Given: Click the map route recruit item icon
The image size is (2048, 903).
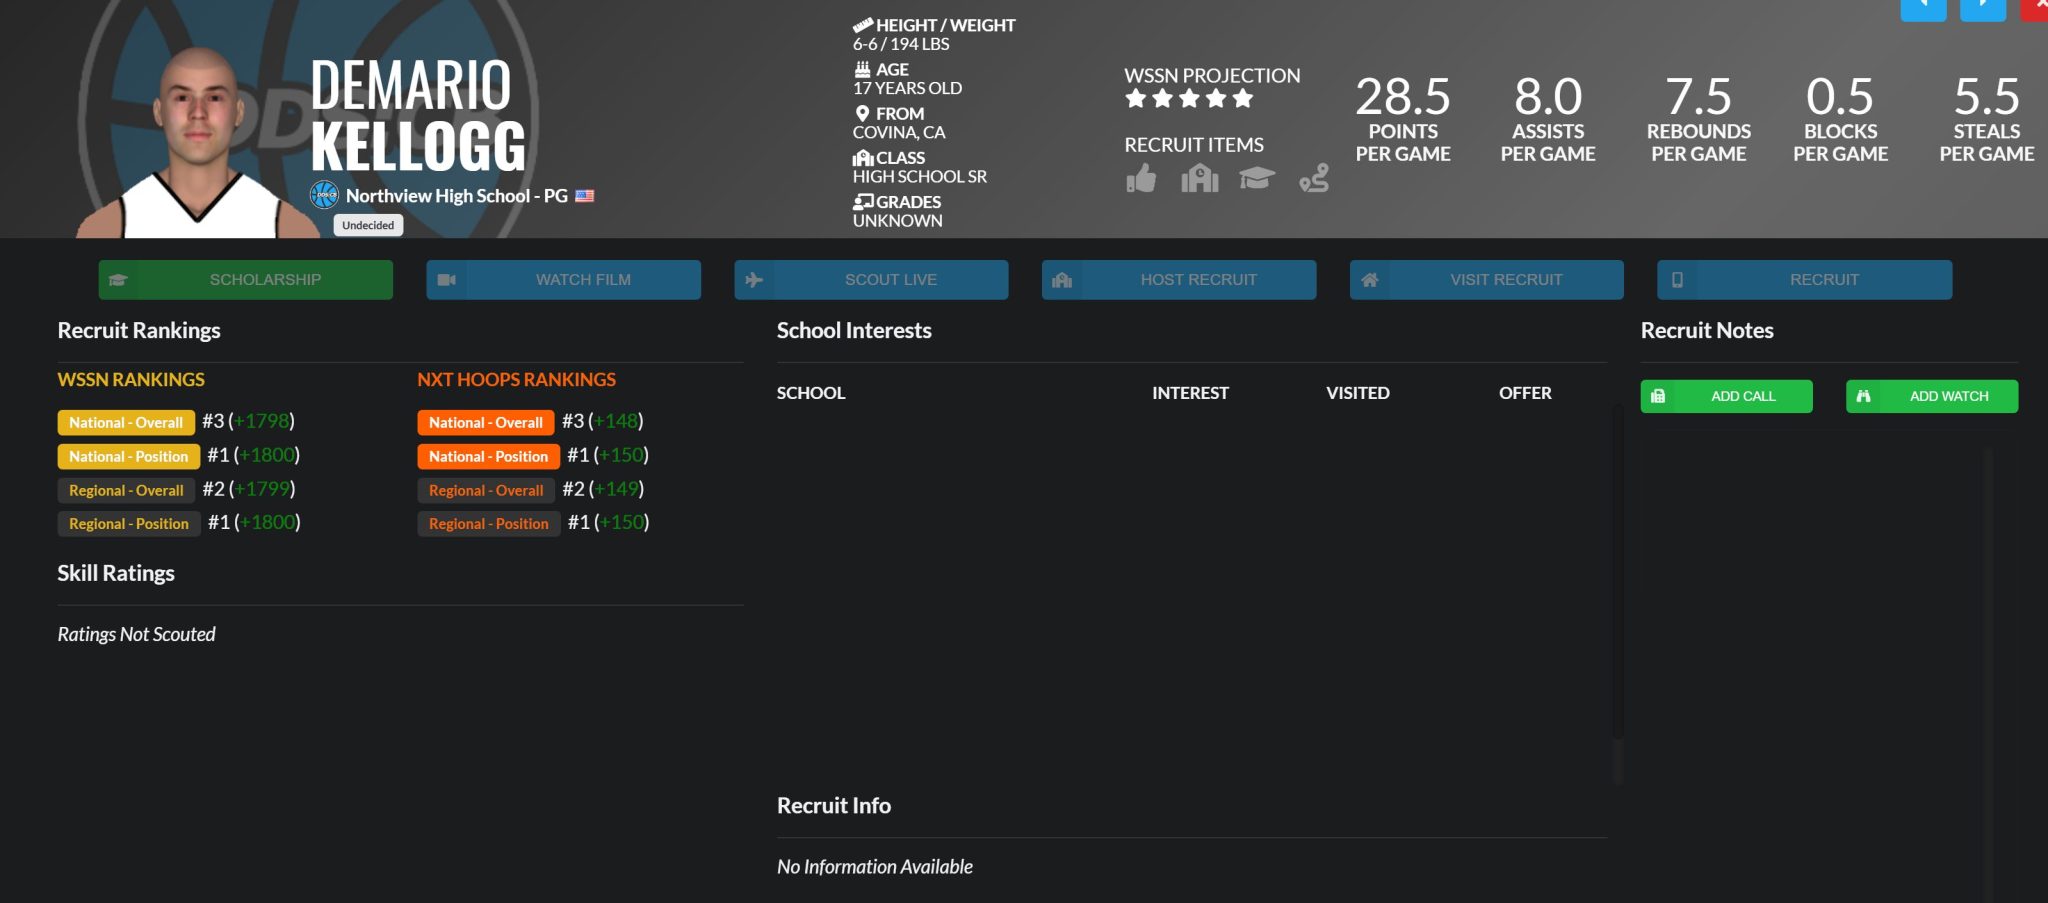Looking at the screenshot, I should tap(1313, 178).
